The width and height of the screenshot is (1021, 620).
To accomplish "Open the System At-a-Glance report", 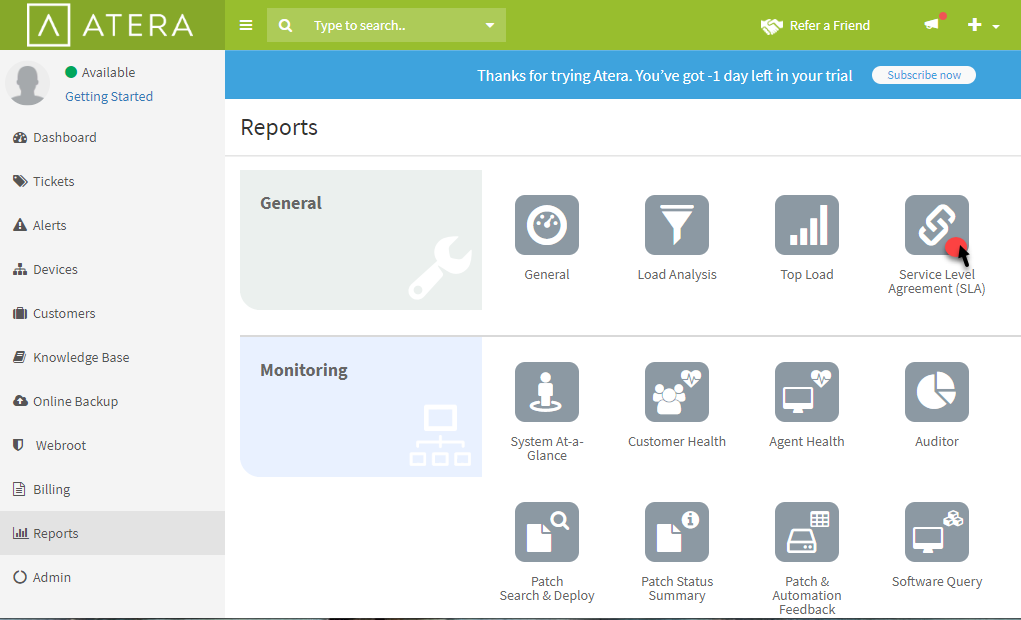I will (546, 392).
